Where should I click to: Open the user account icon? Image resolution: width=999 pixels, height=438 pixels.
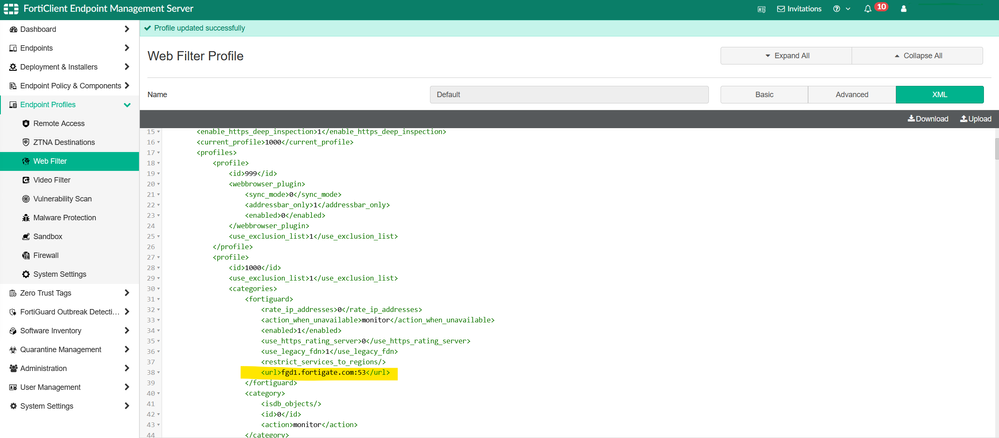(904, 9)
